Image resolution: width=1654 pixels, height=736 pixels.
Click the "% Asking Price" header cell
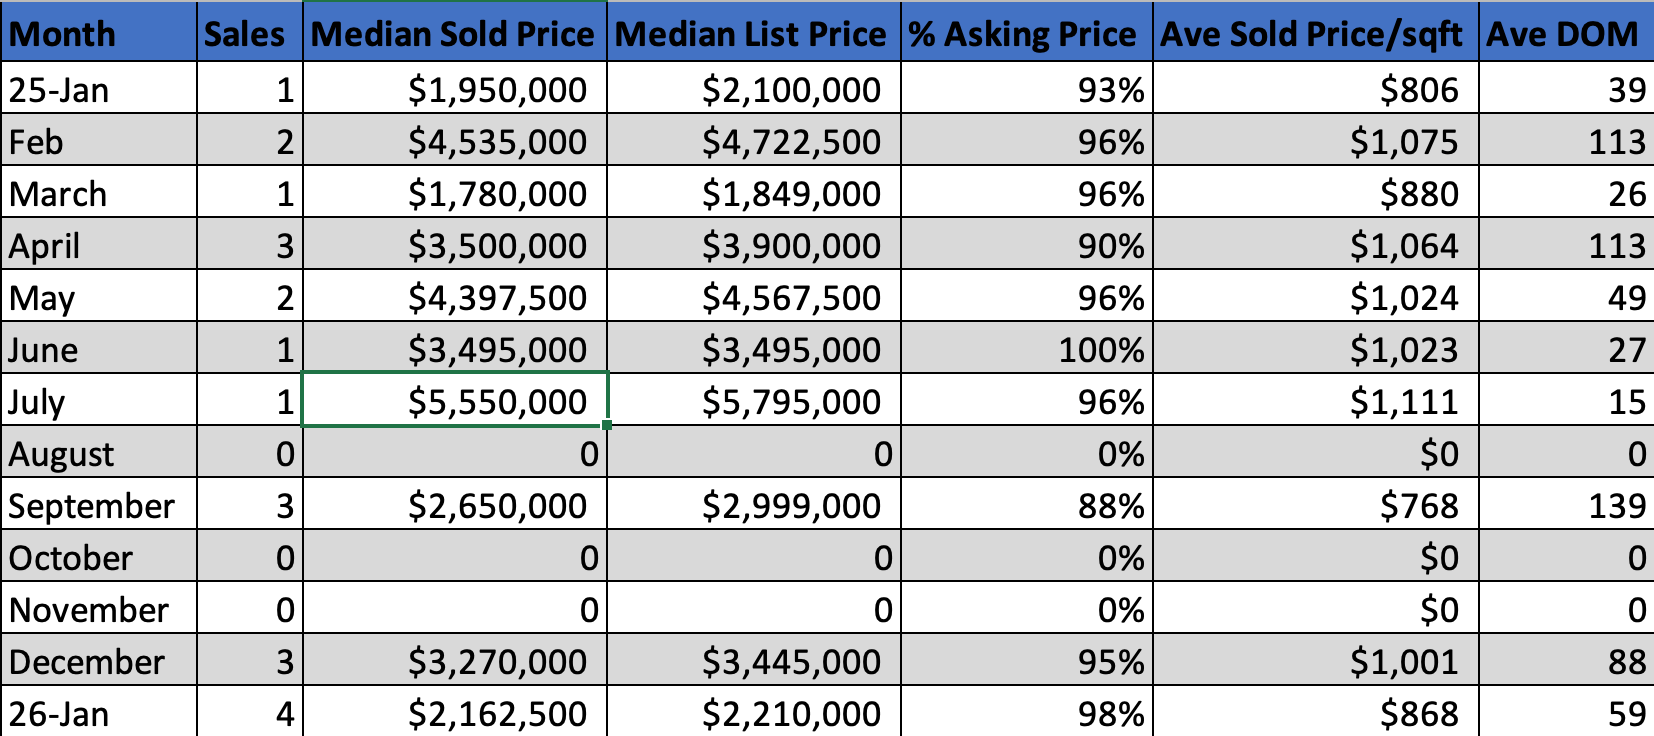pyautogui.click(x=1026, y=34)
